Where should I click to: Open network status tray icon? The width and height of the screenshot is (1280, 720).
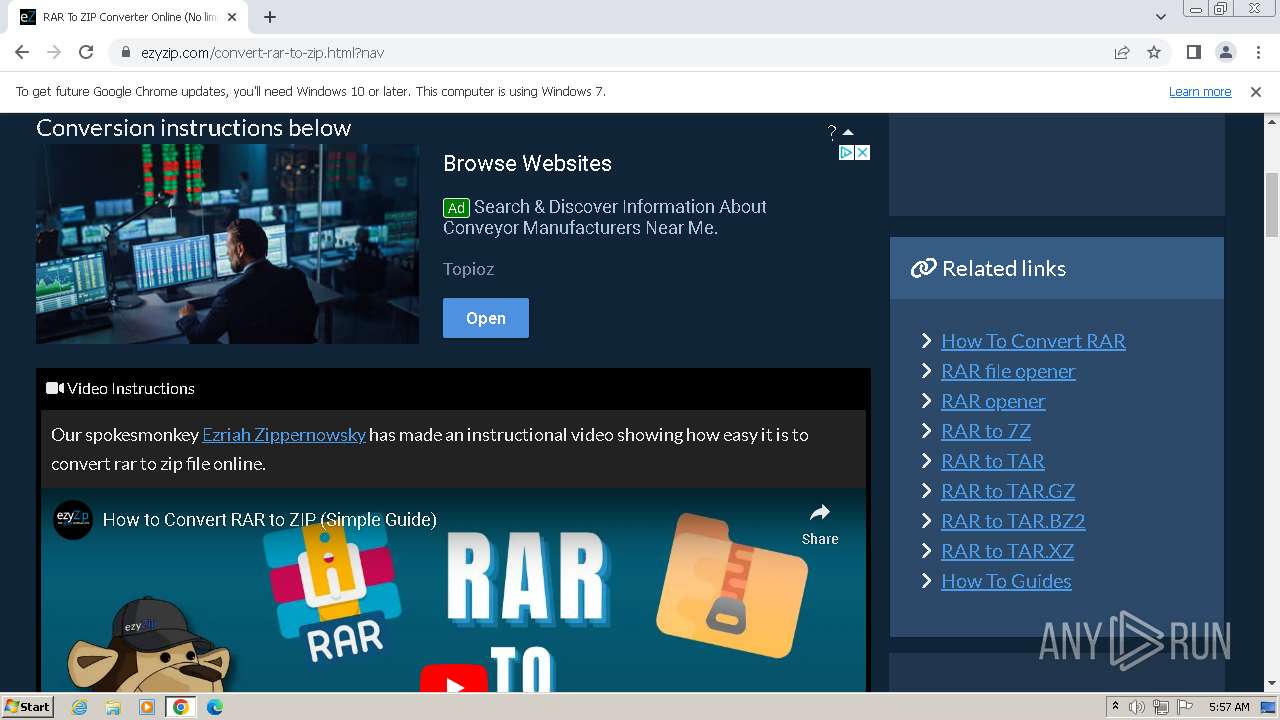click(1160, 707)
